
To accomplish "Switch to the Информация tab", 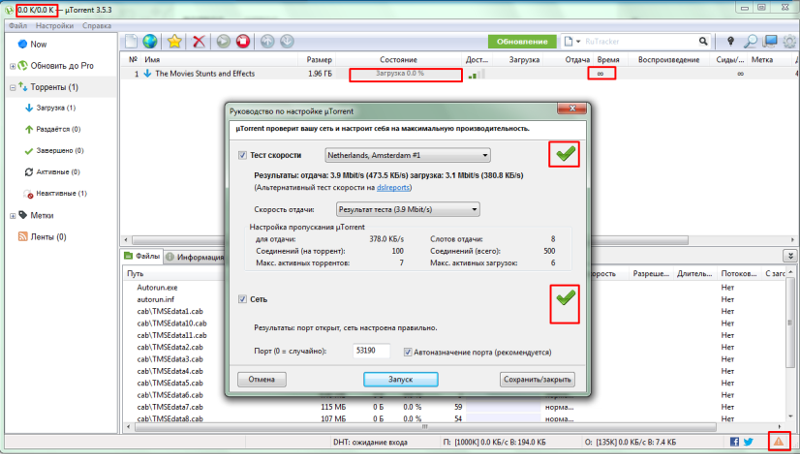I will point(195,257).
